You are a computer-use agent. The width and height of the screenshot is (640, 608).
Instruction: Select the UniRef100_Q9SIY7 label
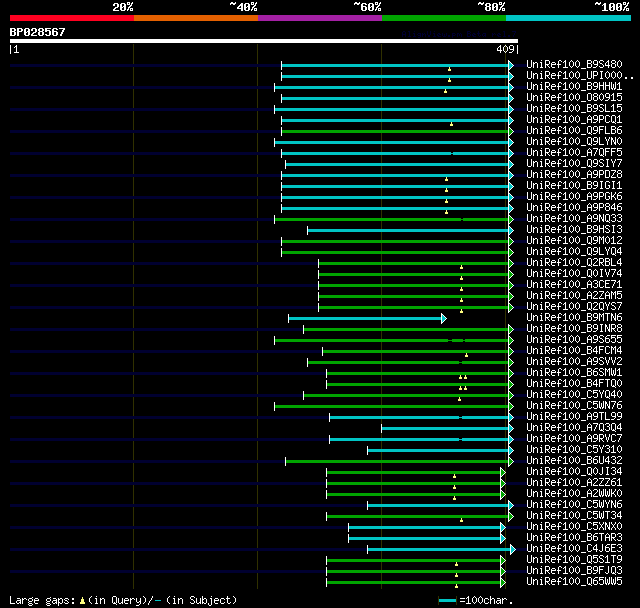tap(574, 164)
